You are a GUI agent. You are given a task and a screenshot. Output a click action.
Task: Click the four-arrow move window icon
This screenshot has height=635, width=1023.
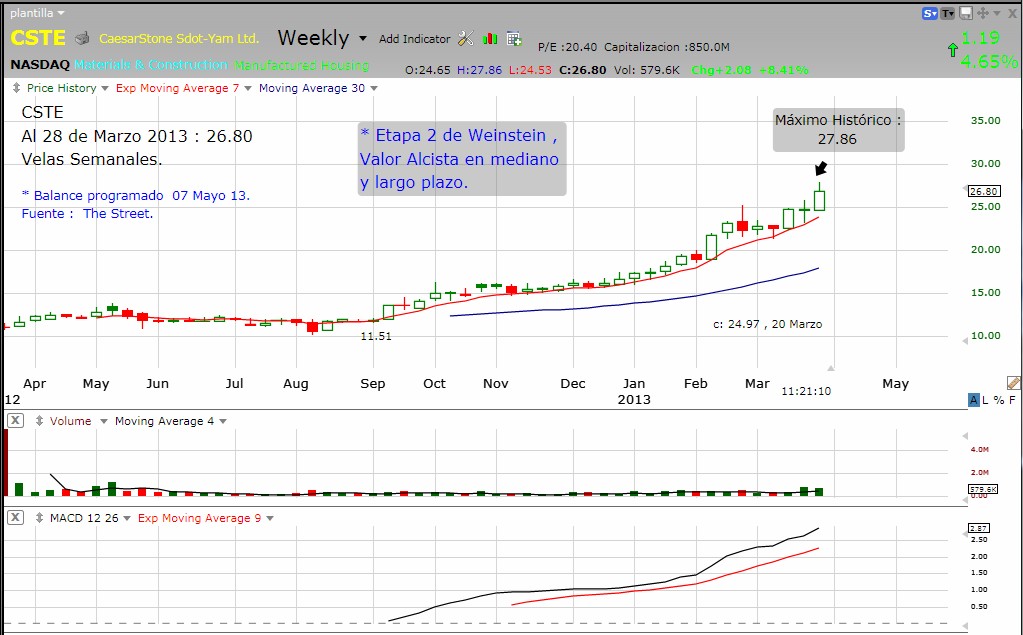983,13
